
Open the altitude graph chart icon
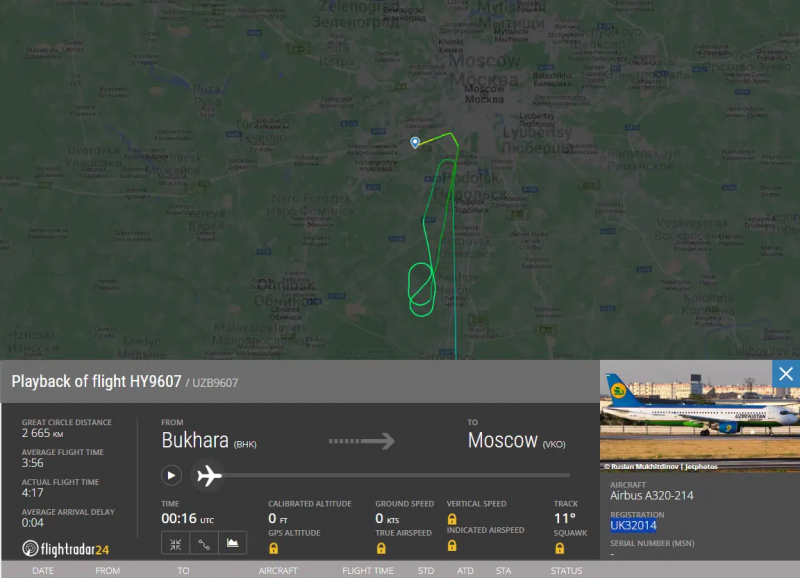tap(233, 543)
